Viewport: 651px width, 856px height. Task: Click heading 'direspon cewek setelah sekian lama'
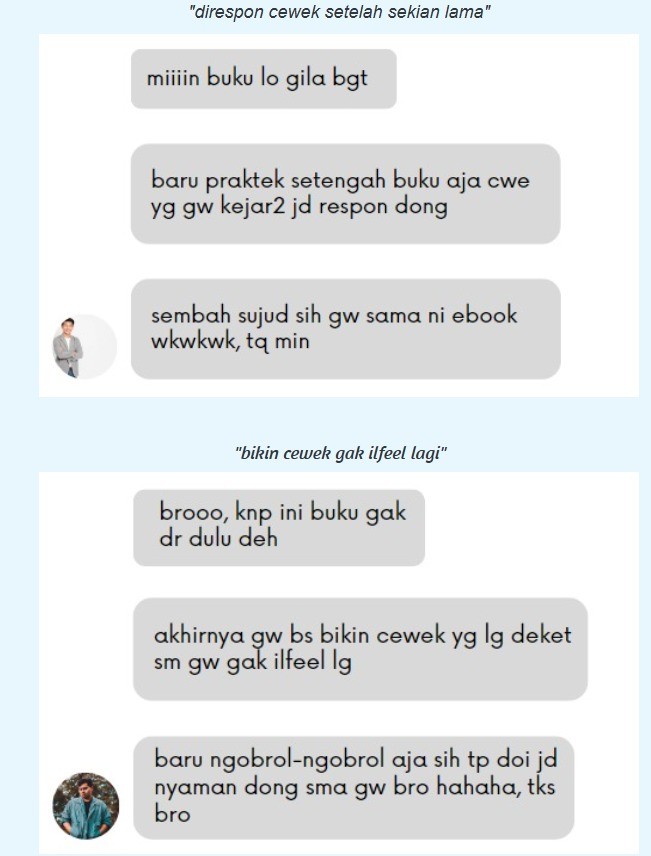pyautogui.click(x=340, y=12)
